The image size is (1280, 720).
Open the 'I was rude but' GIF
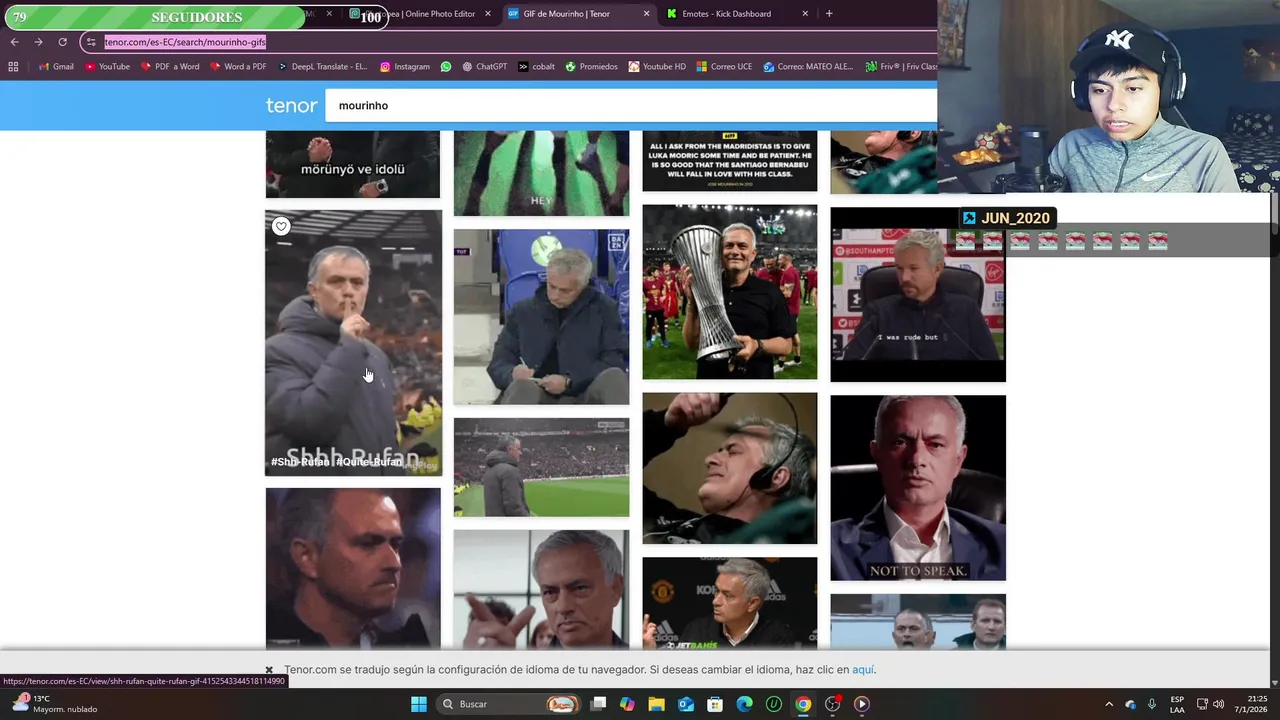point(918,294)
